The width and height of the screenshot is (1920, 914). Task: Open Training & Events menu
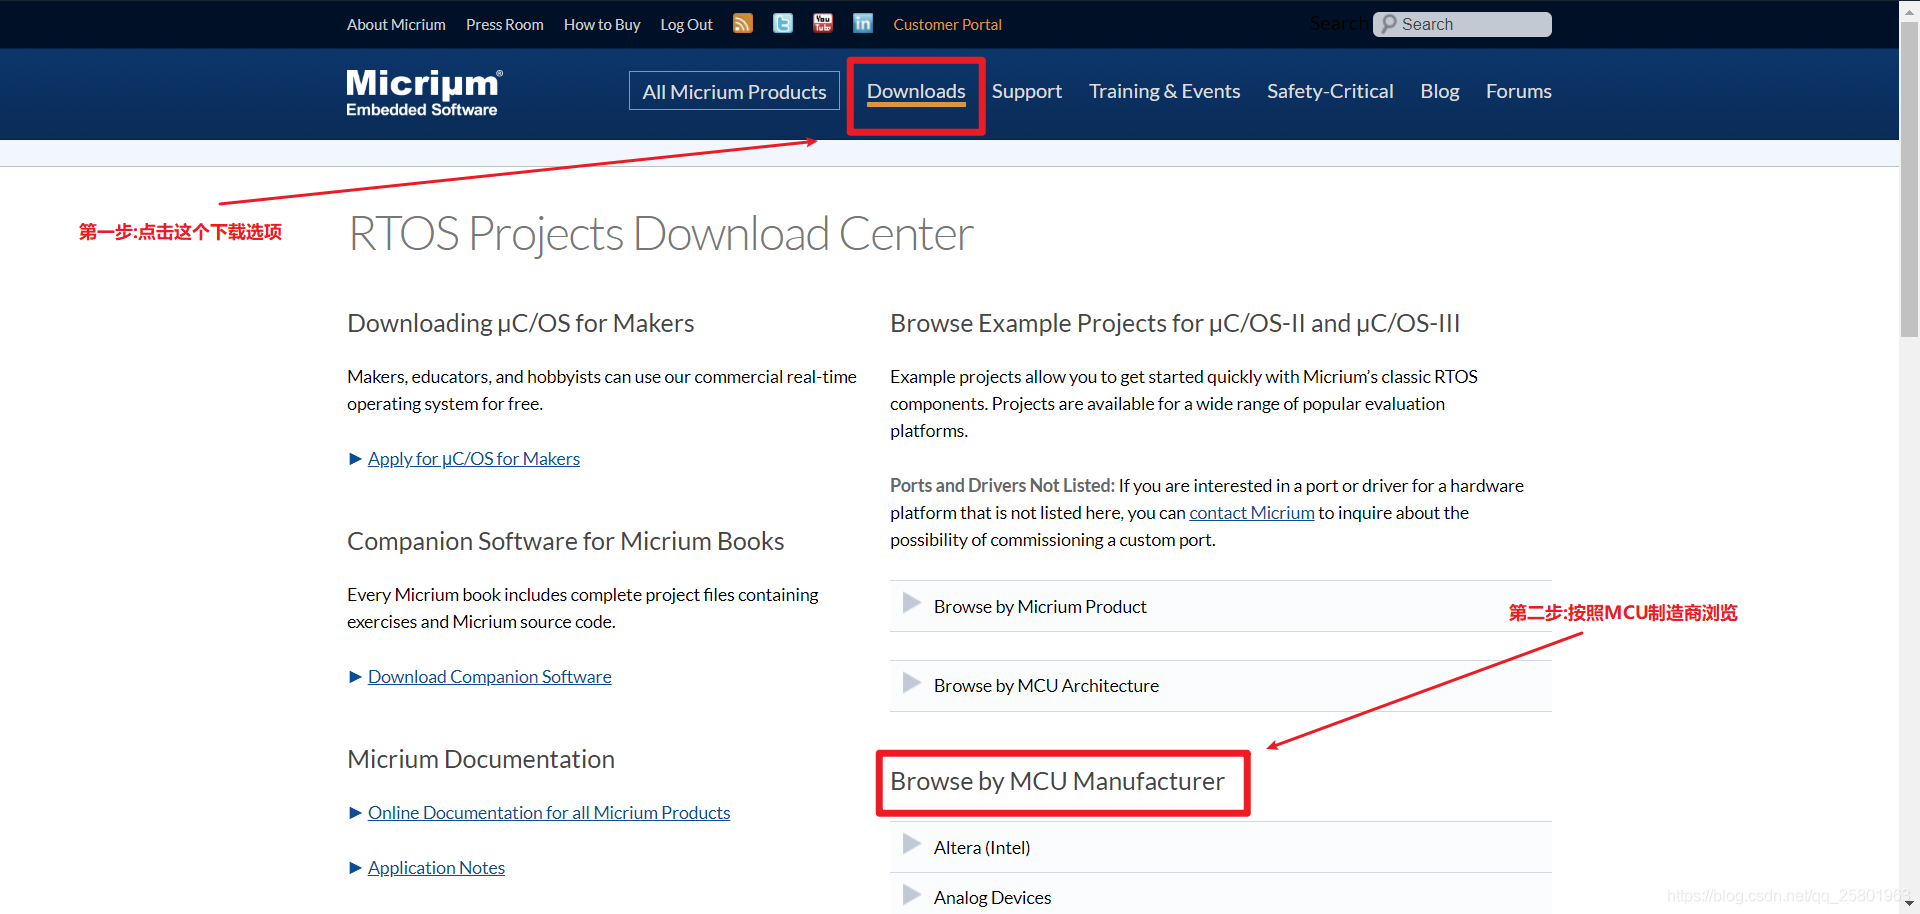[1164, 91]
